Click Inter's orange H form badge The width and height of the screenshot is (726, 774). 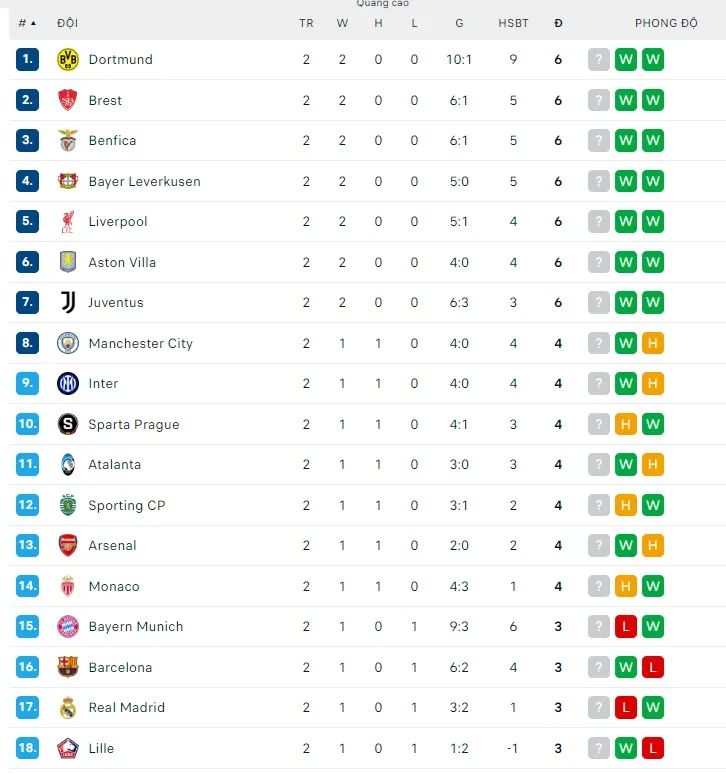[x=653, y=383]
